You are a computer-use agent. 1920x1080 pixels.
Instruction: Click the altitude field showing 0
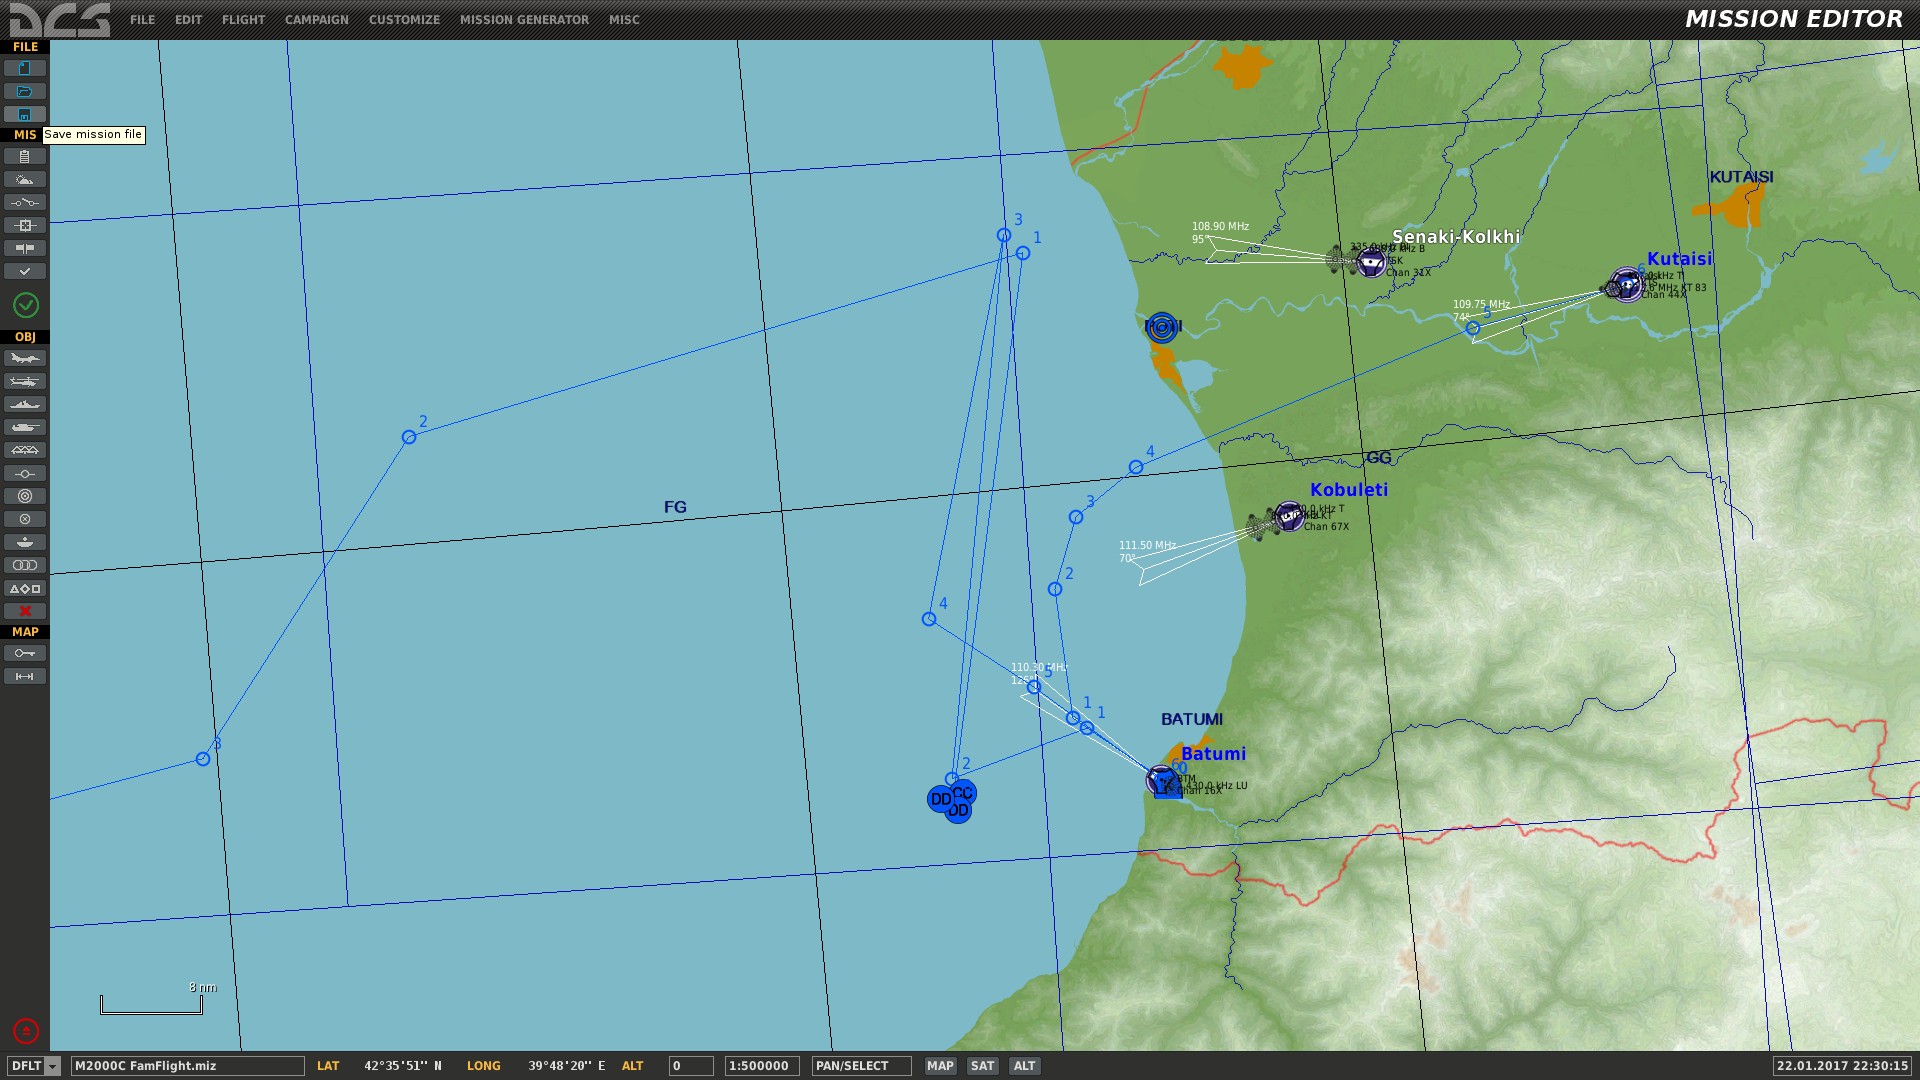pyautogui.click(x=691, y=1066)
